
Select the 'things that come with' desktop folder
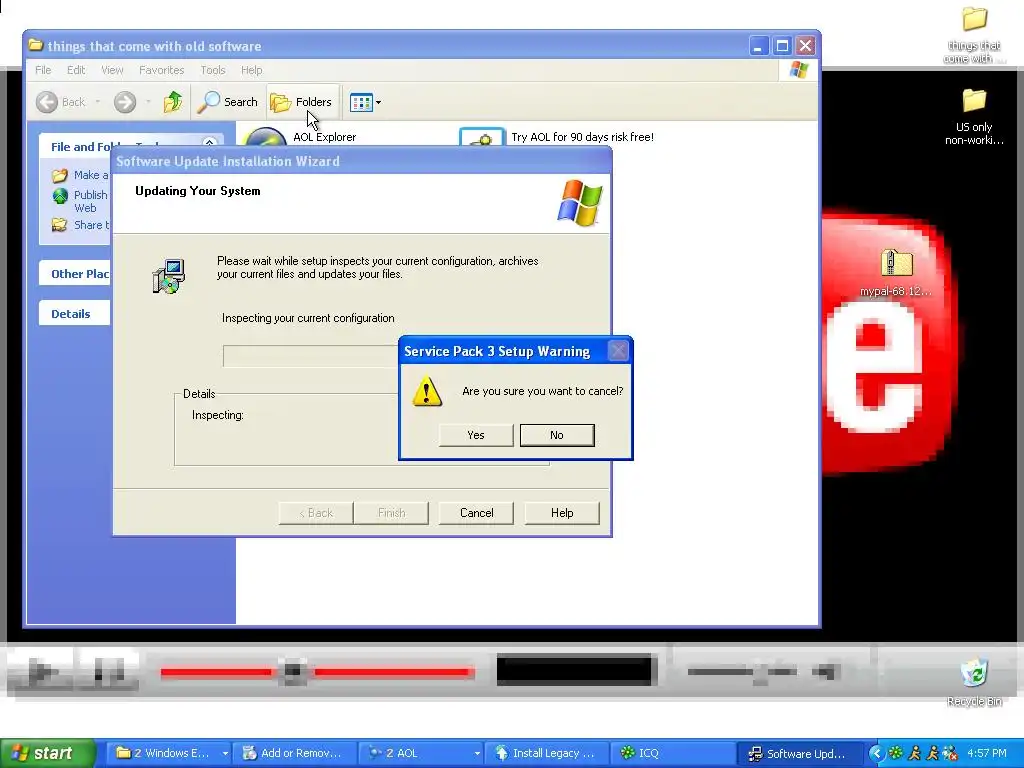coord(974,35)
